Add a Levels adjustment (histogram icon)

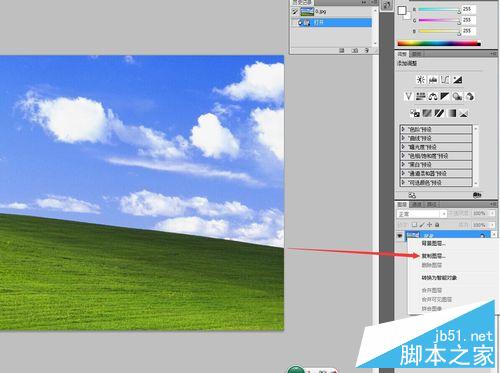coord(433,80)
